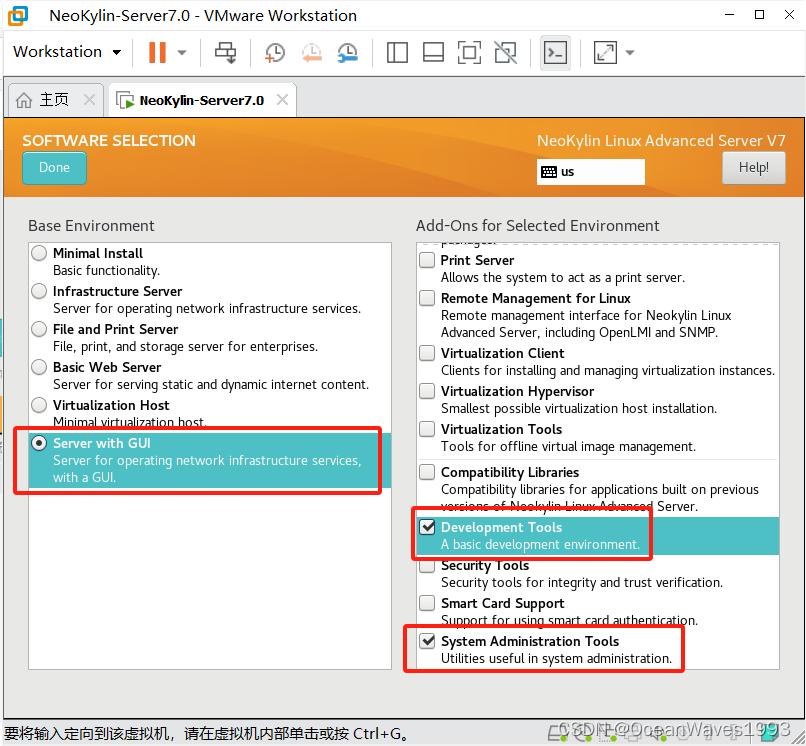806x746 pixels.
Task: Click the 'Add-Ons for Selected Environment' heading
Action: coord(537,226)
